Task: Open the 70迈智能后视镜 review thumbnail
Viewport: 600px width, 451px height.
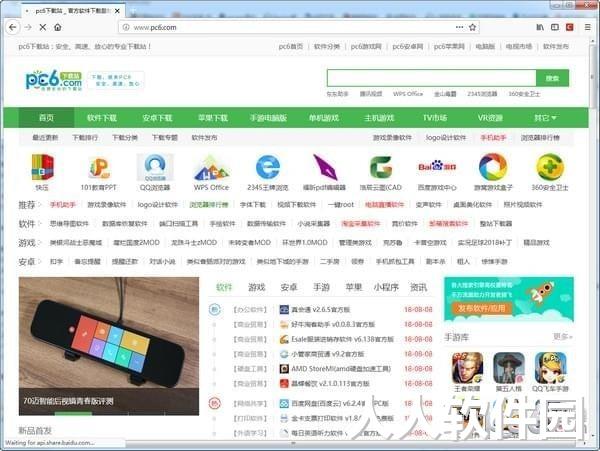Action: coord(109,346)
